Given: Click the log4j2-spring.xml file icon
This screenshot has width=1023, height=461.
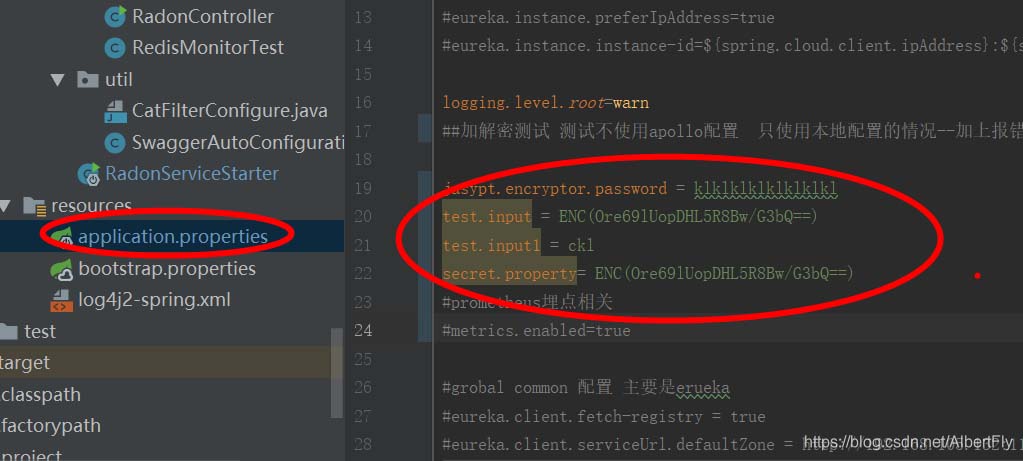Looking at the screenshot, I should point(62,300).
